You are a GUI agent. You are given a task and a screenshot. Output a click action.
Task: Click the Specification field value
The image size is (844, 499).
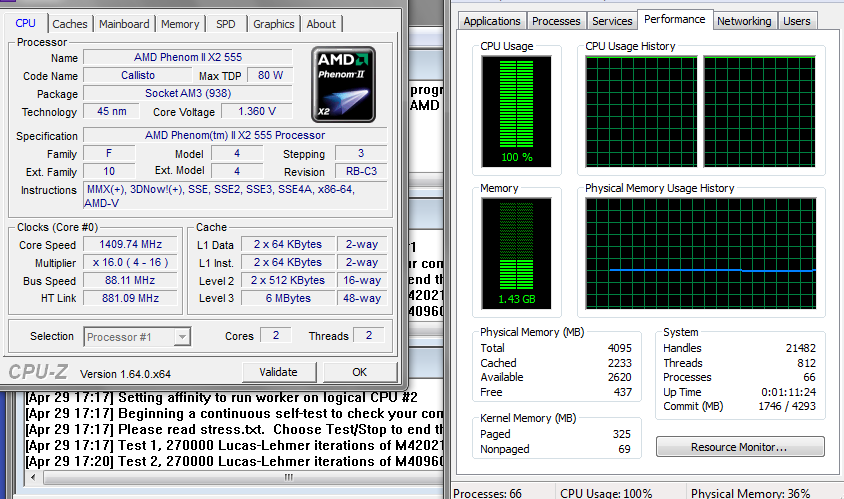235,135
